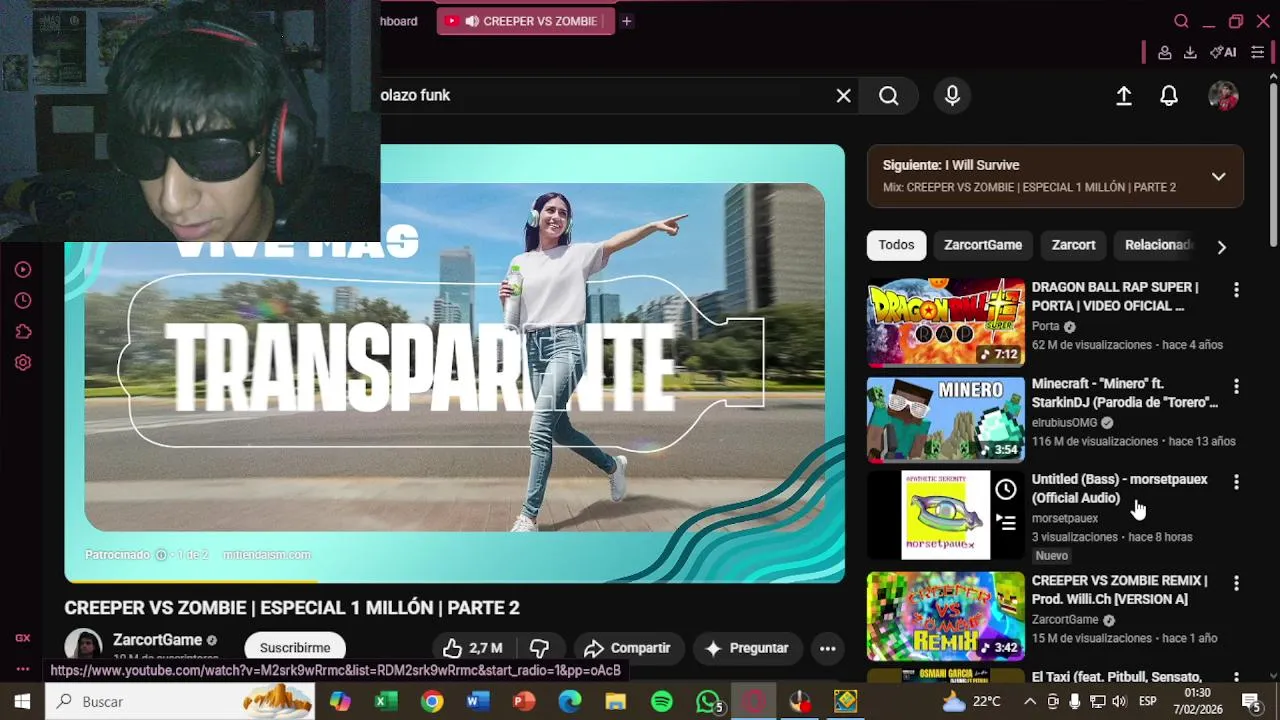
Task: Click Windows taskbar Buscar search box
Action: click(x=182, y=702)
